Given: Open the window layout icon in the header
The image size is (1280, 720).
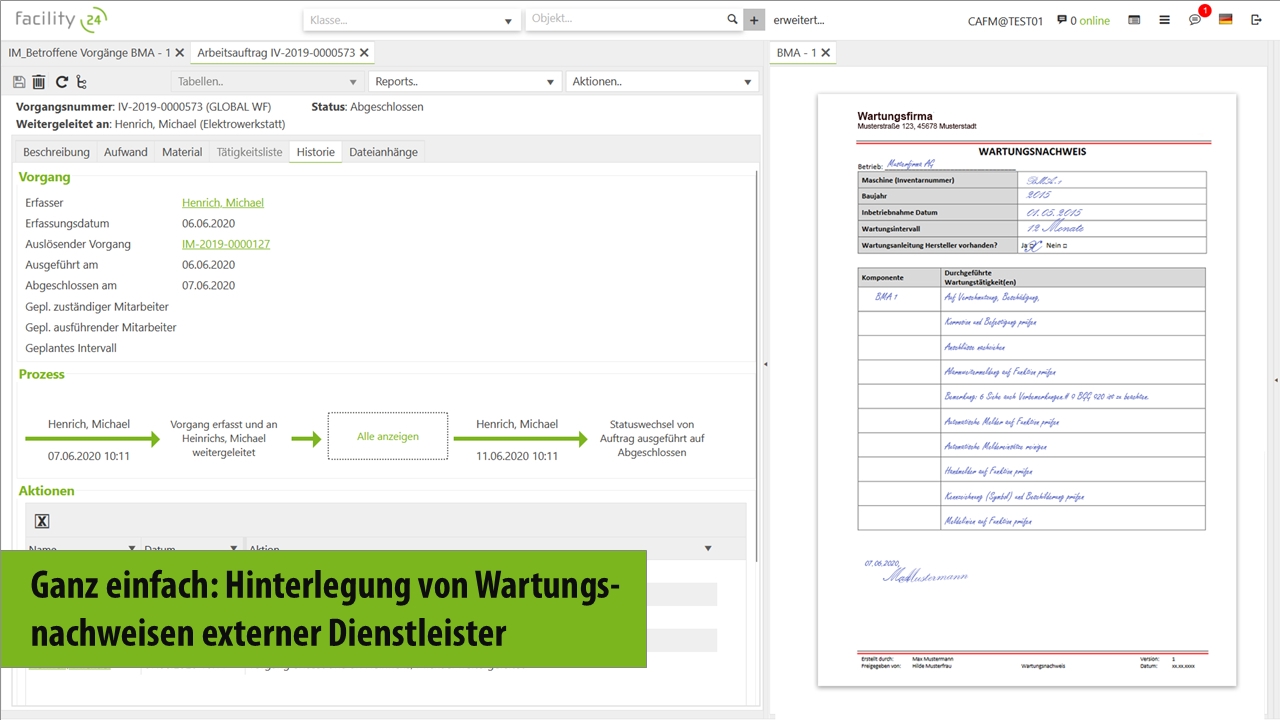Looking at the screenshot, I should [x=1134, y=20].
